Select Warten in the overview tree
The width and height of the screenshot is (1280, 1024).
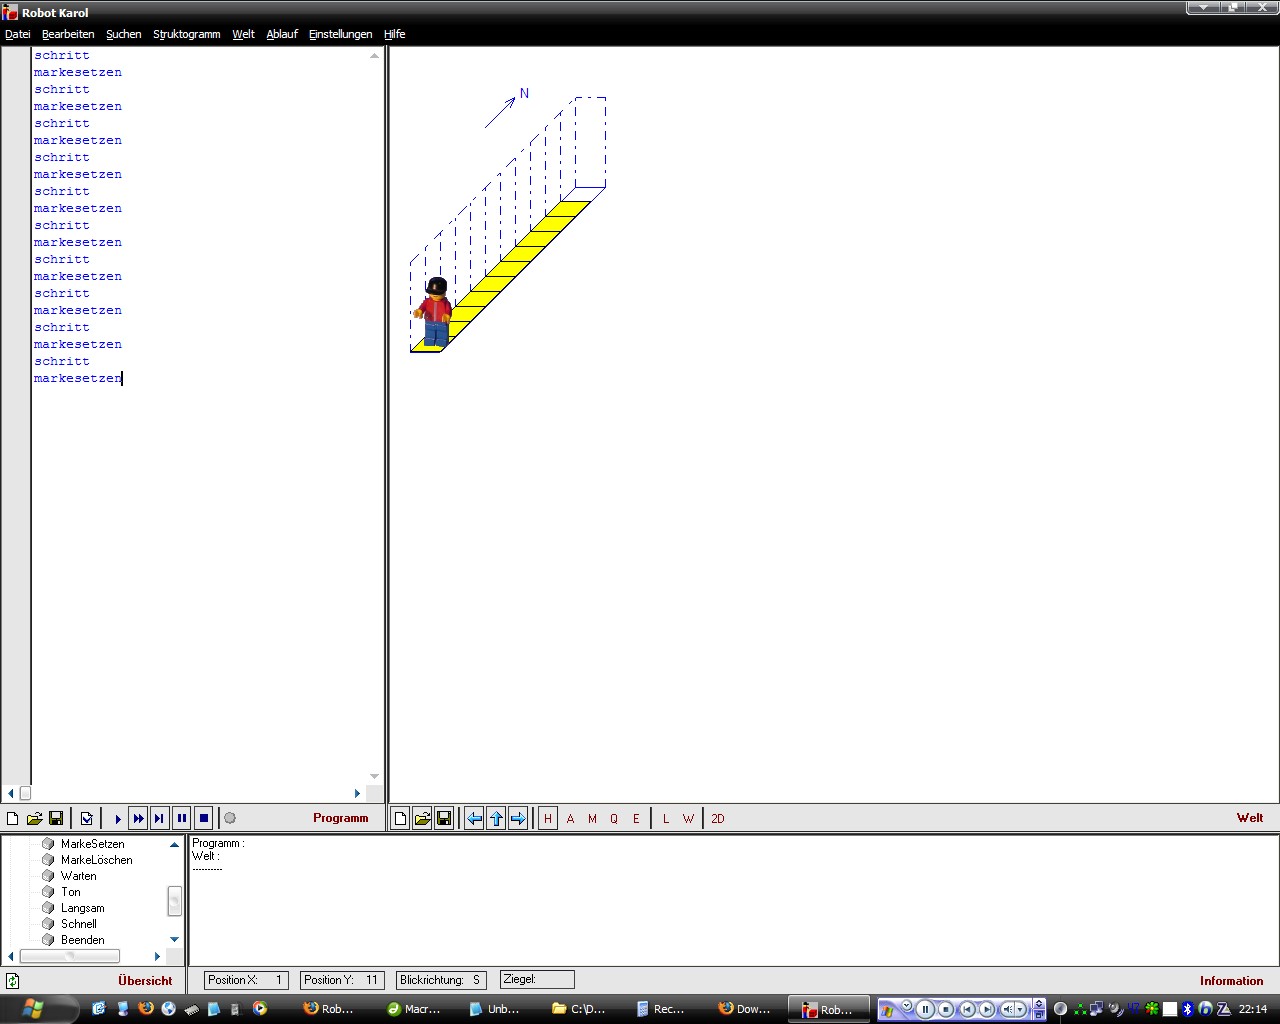tap(79, 876)
